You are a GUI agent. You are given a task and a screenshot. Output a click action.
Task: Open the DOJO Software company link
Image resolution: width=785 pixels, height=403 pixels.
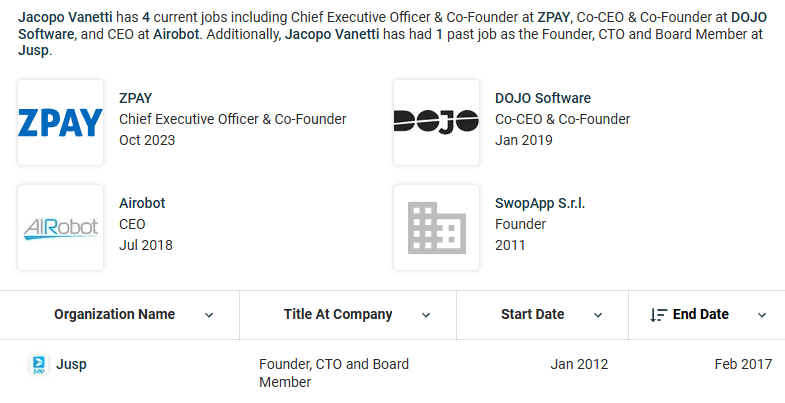click(x=543, y=98)
